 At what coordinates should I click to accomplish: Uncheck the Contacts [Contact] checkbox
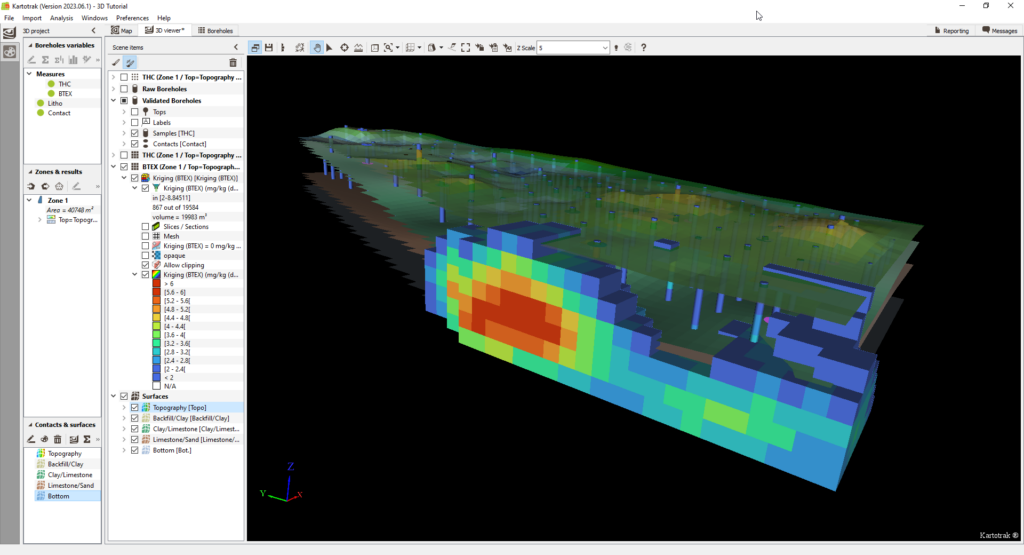[135, 144]
